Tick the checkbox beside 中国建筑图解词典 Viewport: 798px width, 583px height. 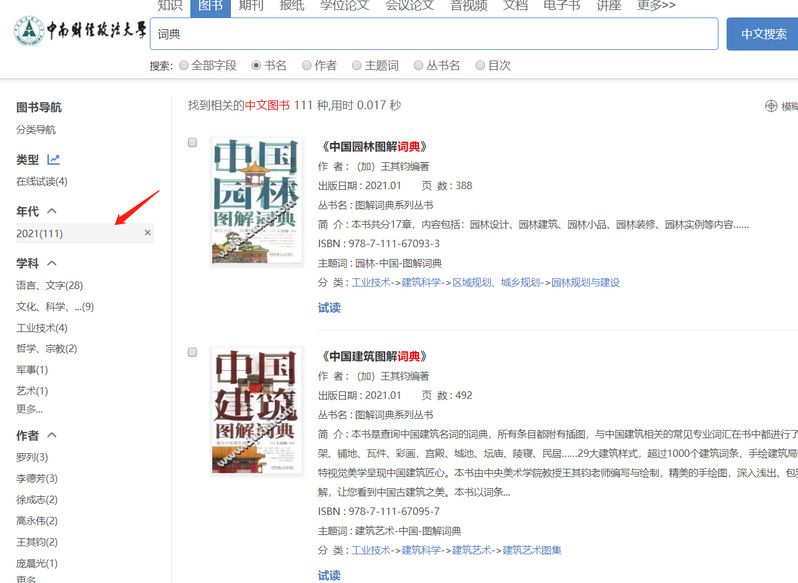pos(193,353)
